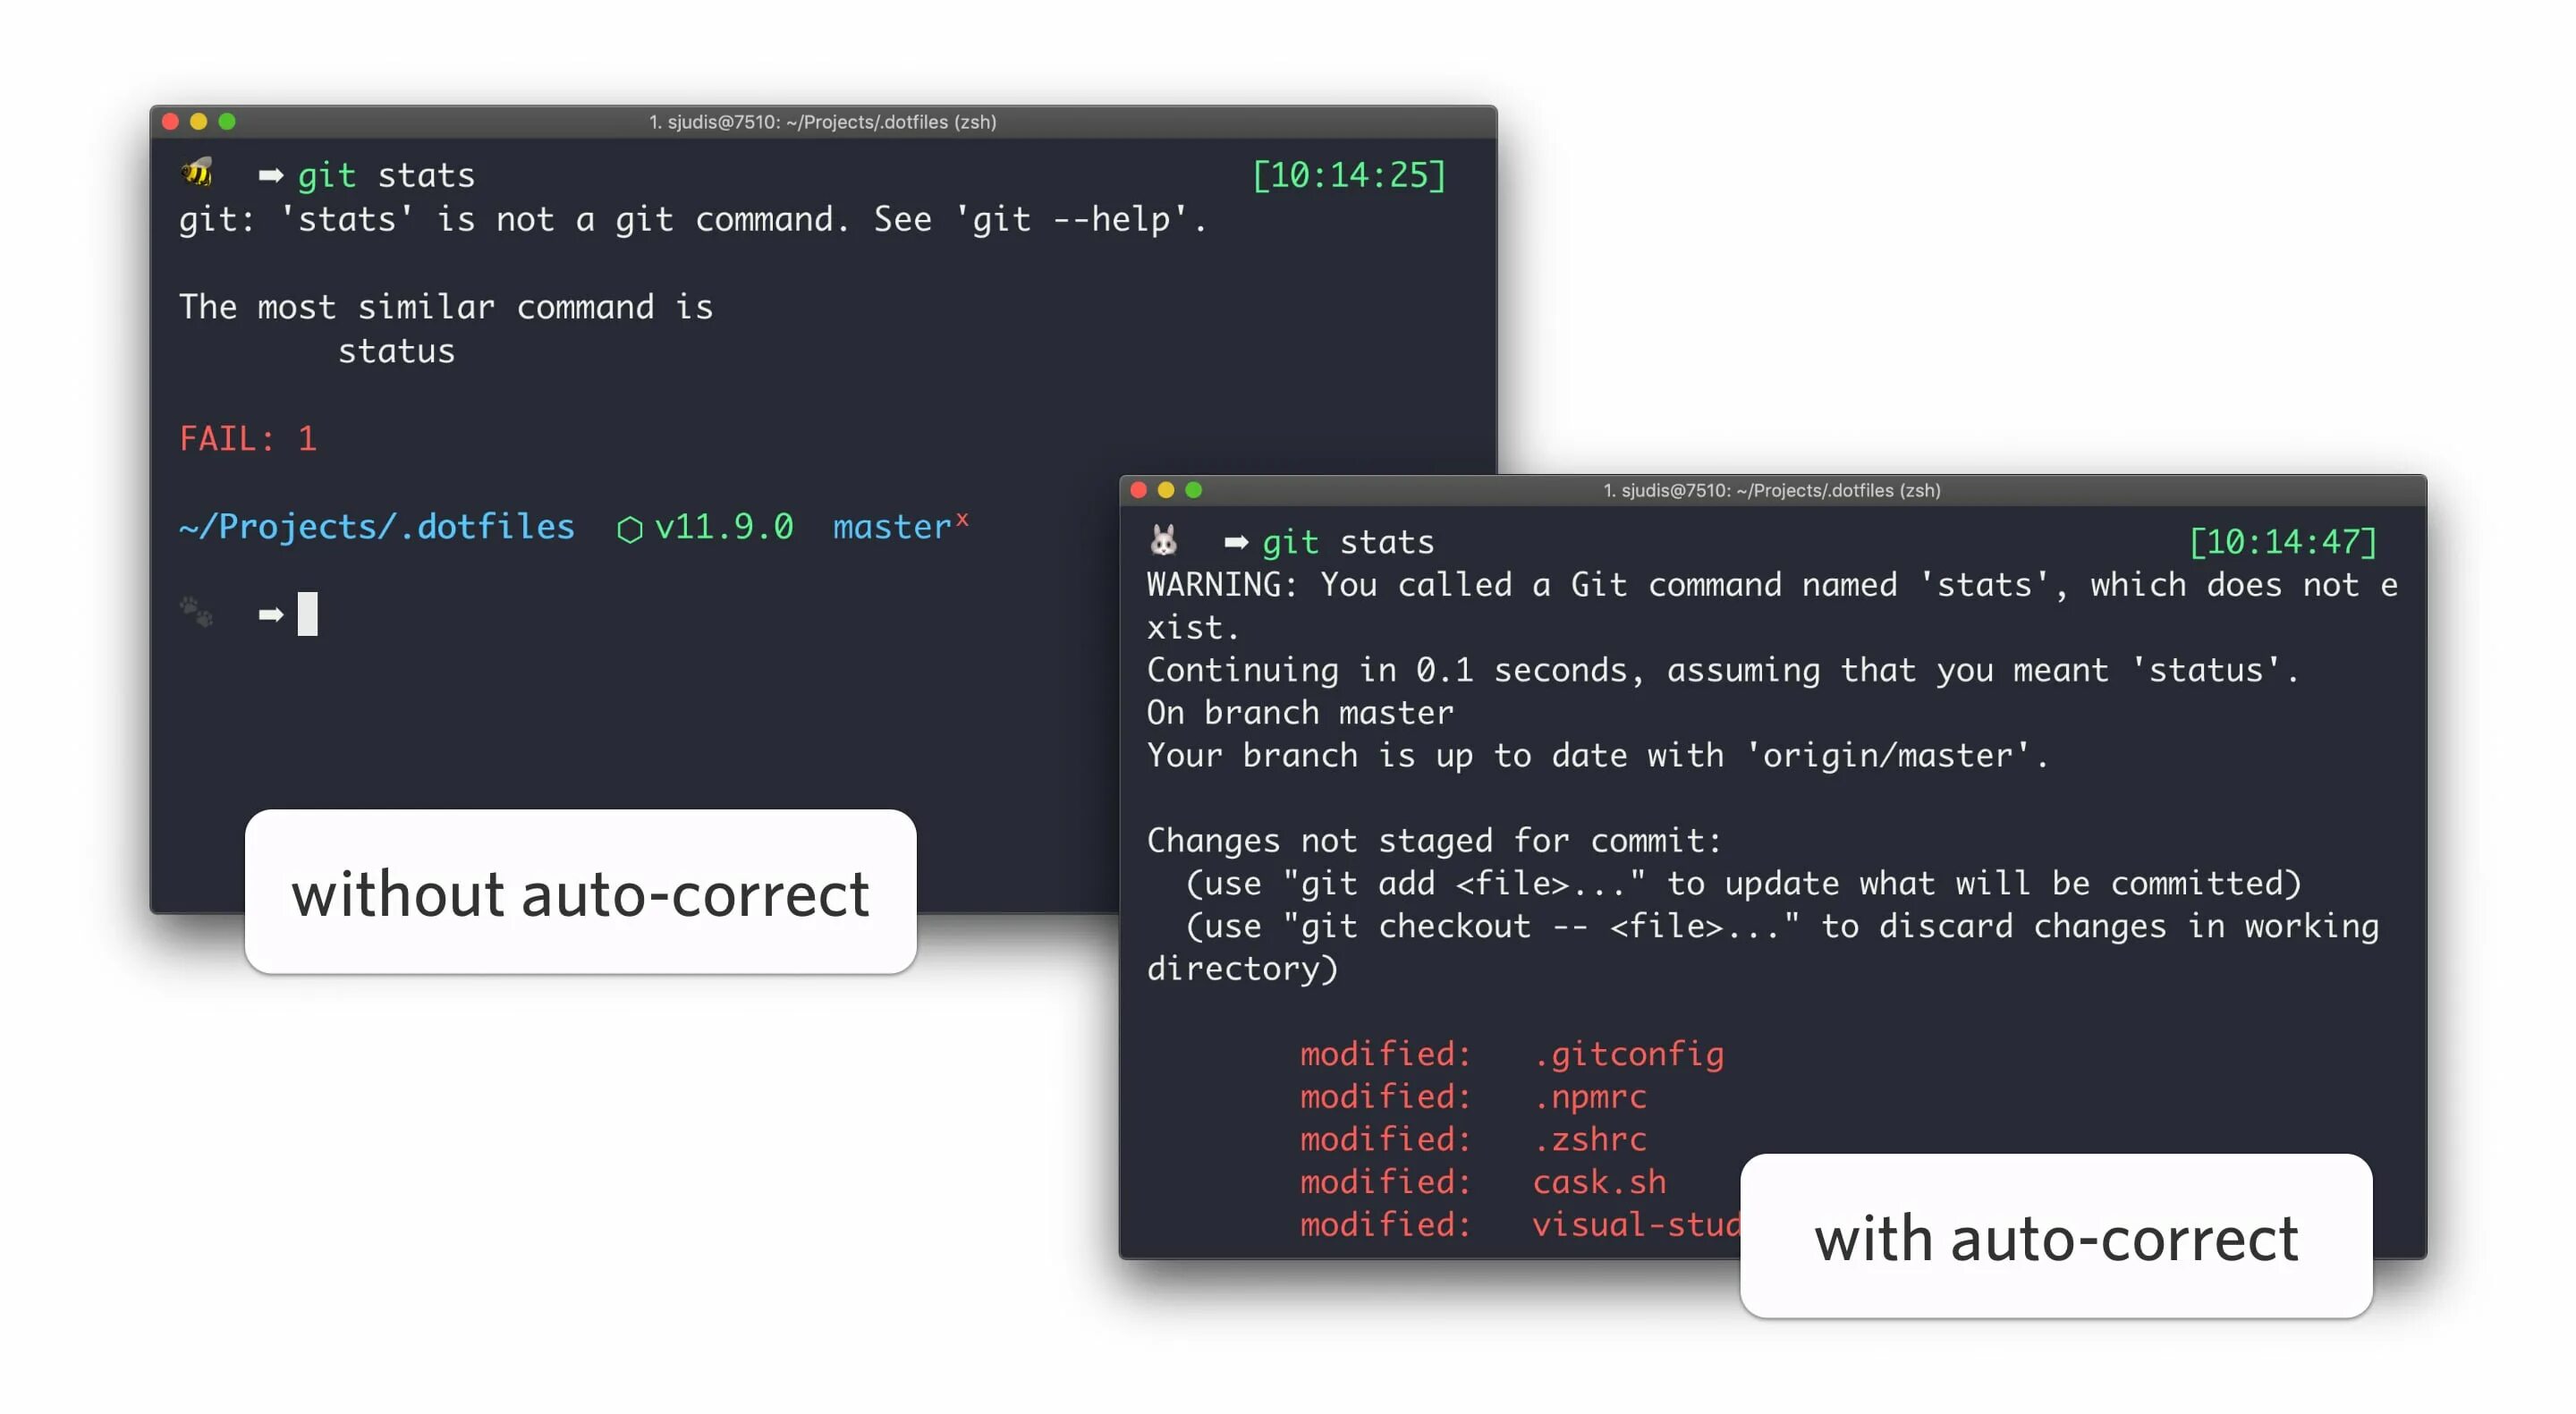Click the cat emoji prompt icon right terminal

tap(1161, 540)
